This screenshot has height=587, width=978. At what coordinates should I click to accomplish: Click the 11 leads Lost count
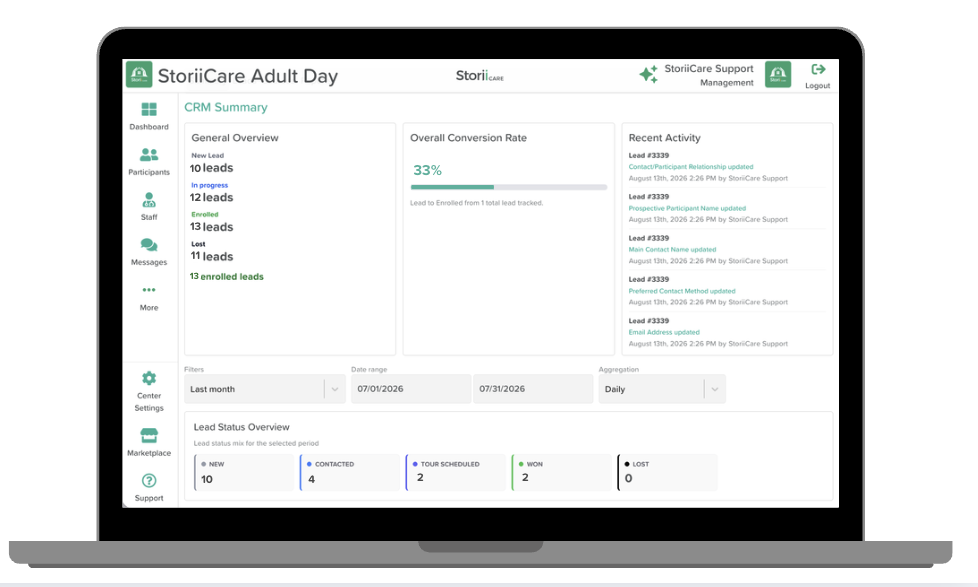(x=211, y=256)
